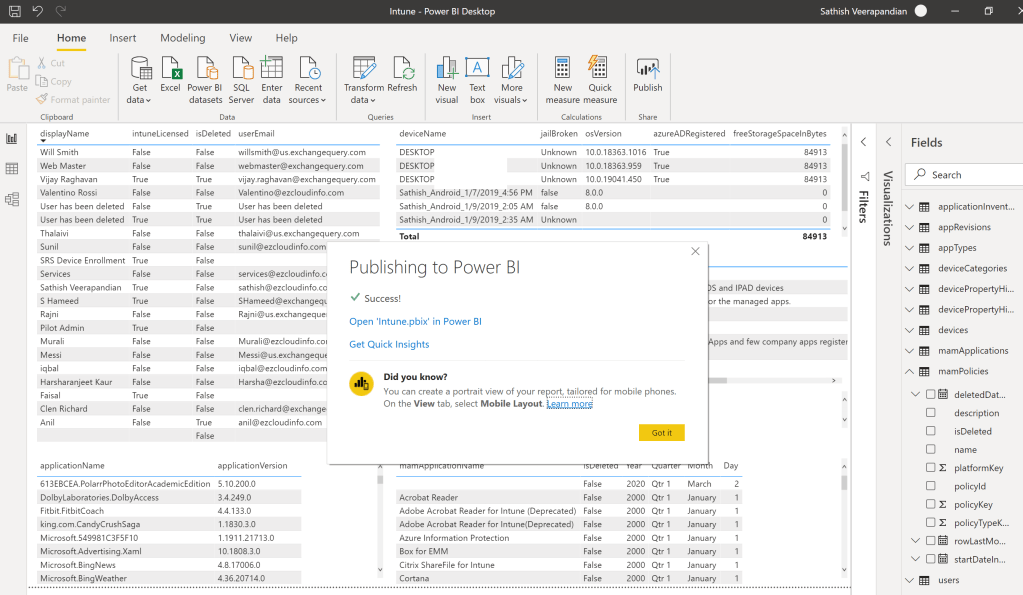Close the Publishing to Power BI dialog

695,252
